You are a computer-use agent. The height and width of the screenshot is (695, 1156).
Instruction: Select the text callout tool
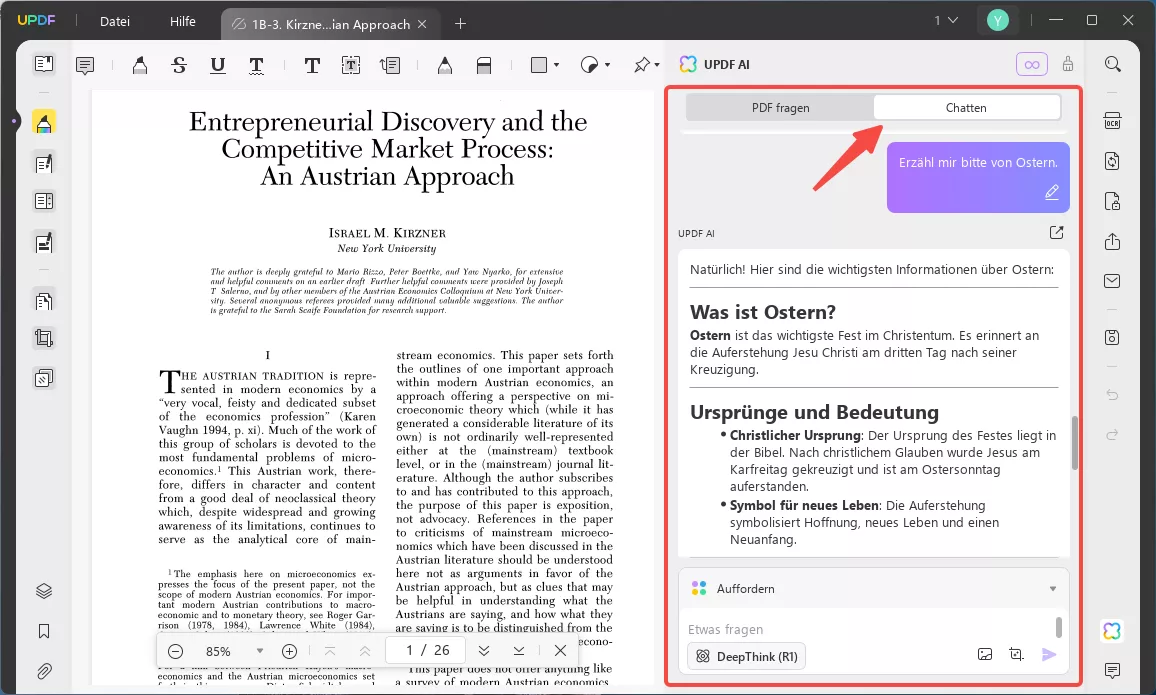pyautogui.click(x=390, y=66)
